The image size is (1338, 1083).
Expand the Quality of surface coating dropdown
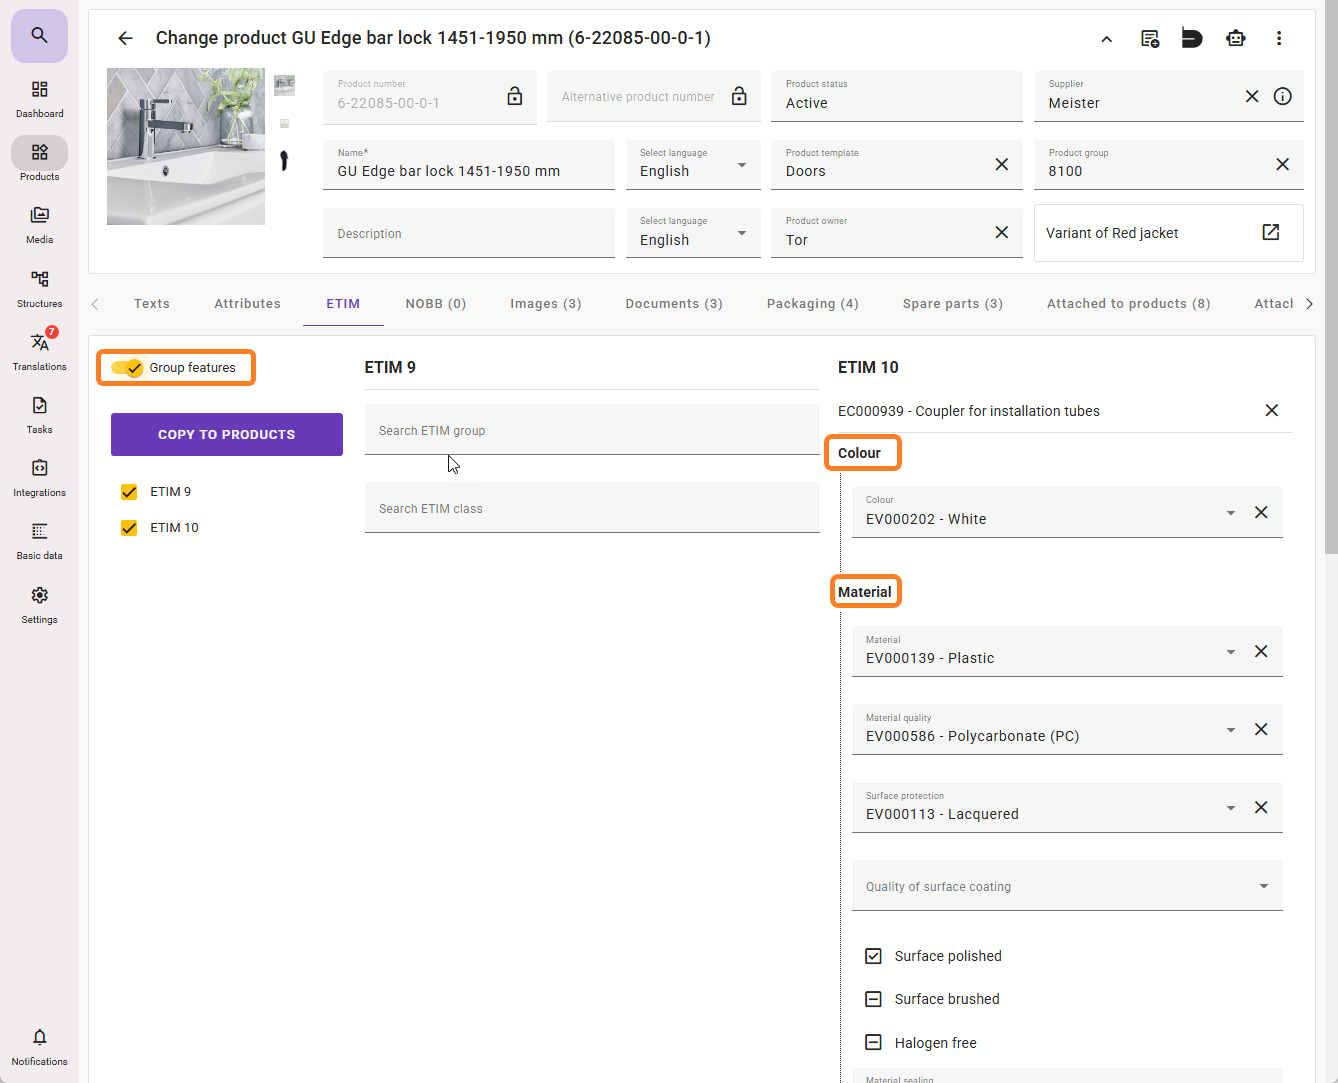1263,886
